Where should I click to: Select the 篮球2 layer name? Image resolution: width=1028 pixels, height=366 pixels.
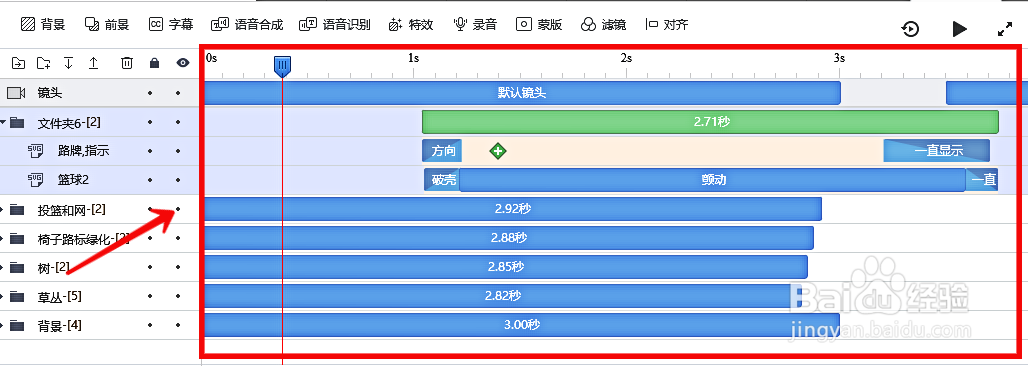[x=73, y=180]
